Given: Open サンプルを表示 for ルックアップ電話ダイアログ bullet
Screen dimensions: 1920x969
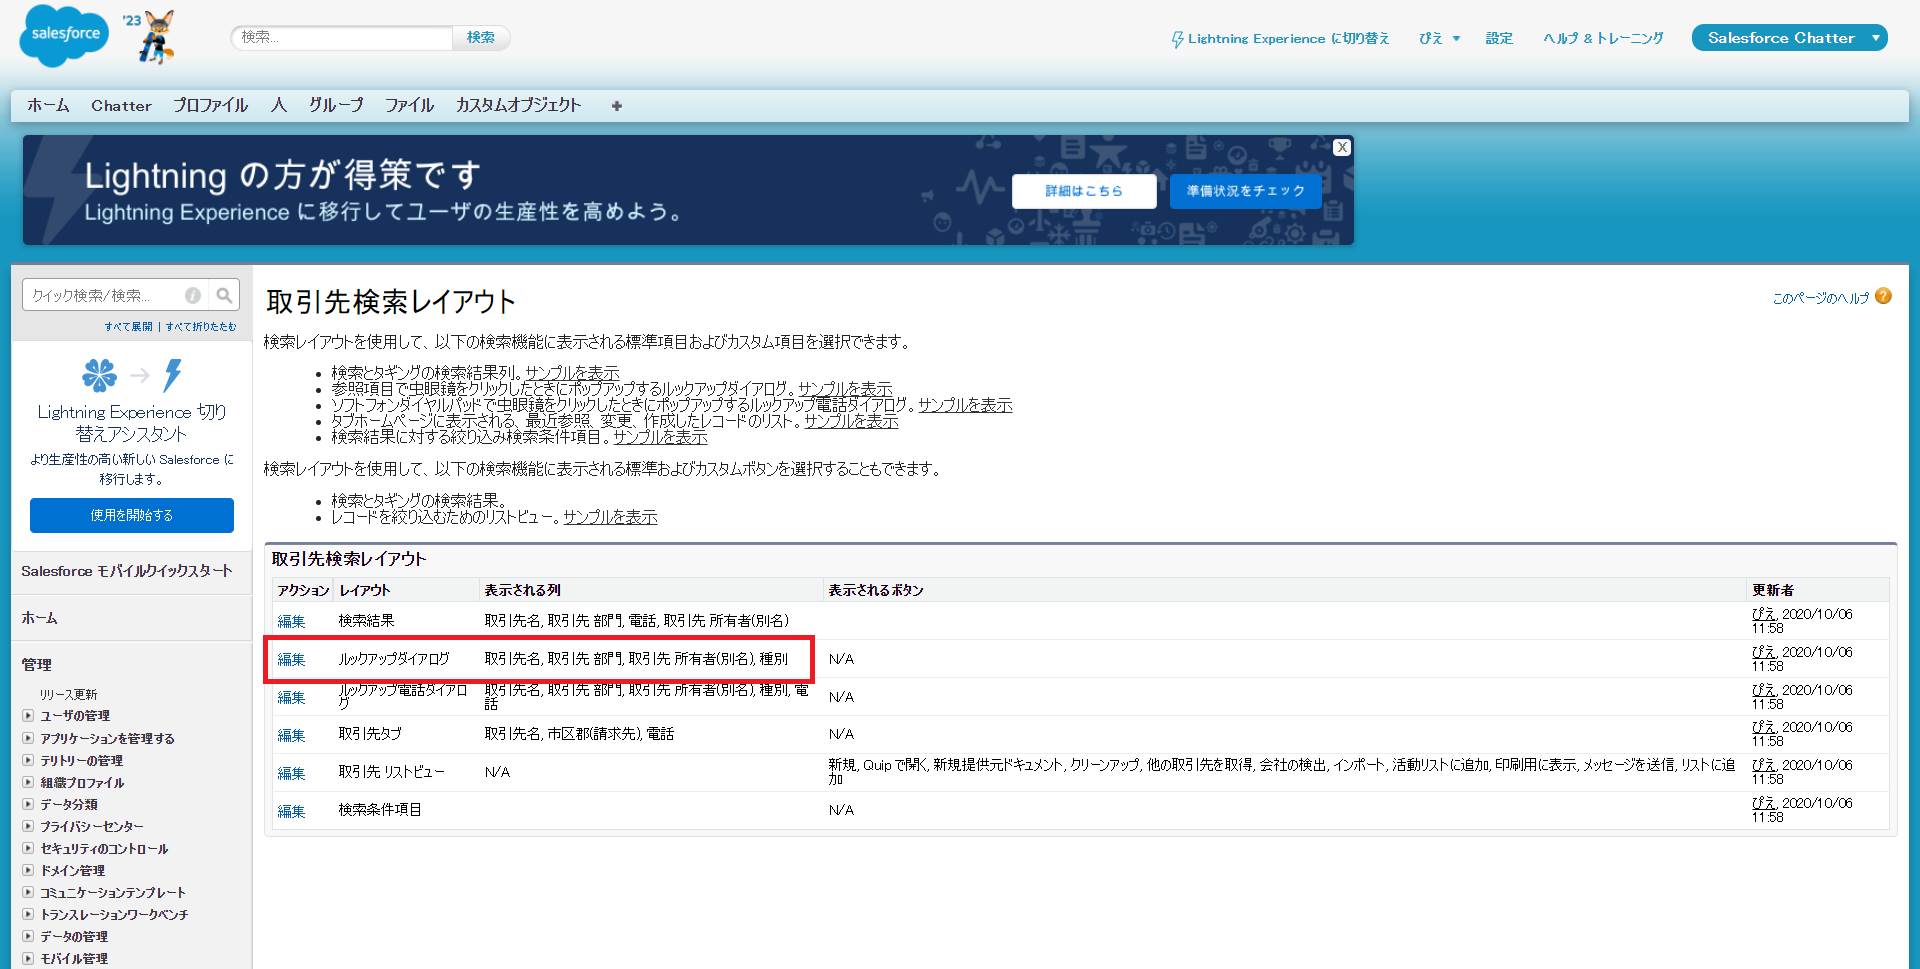Looking at the screenshot, I should pos(965,405).
